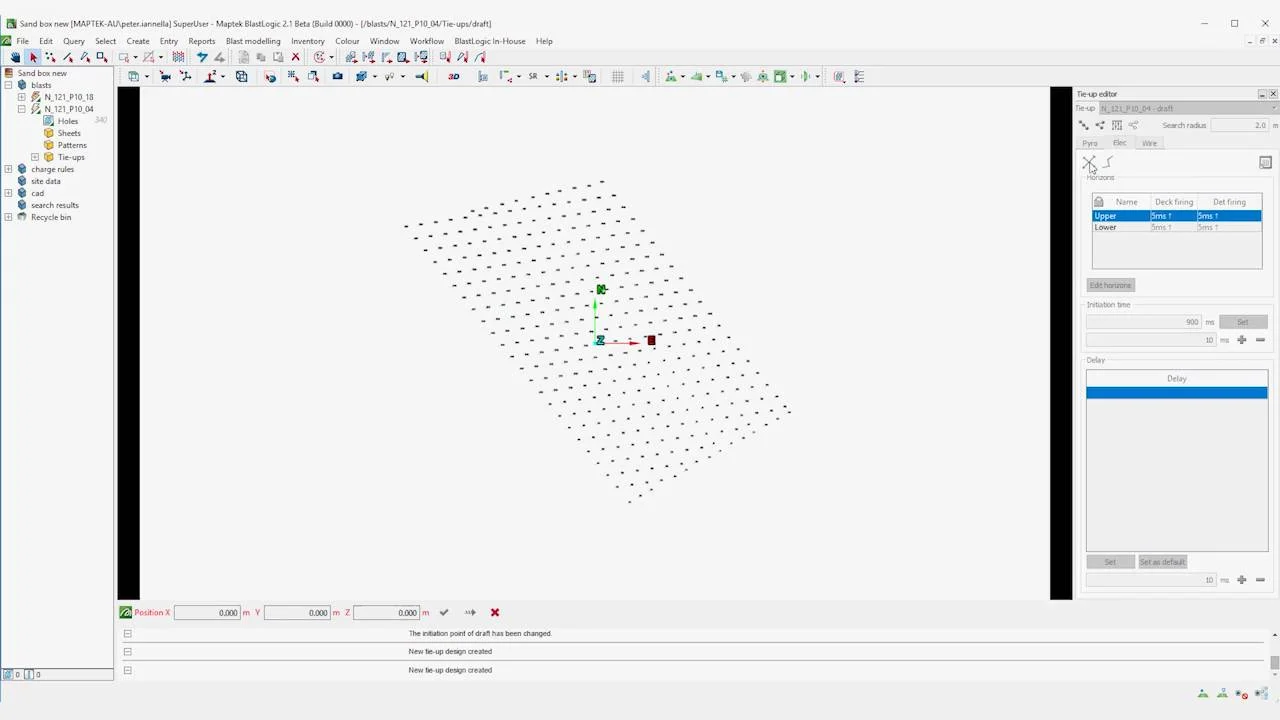Click the red X cancel position icon

494,612
